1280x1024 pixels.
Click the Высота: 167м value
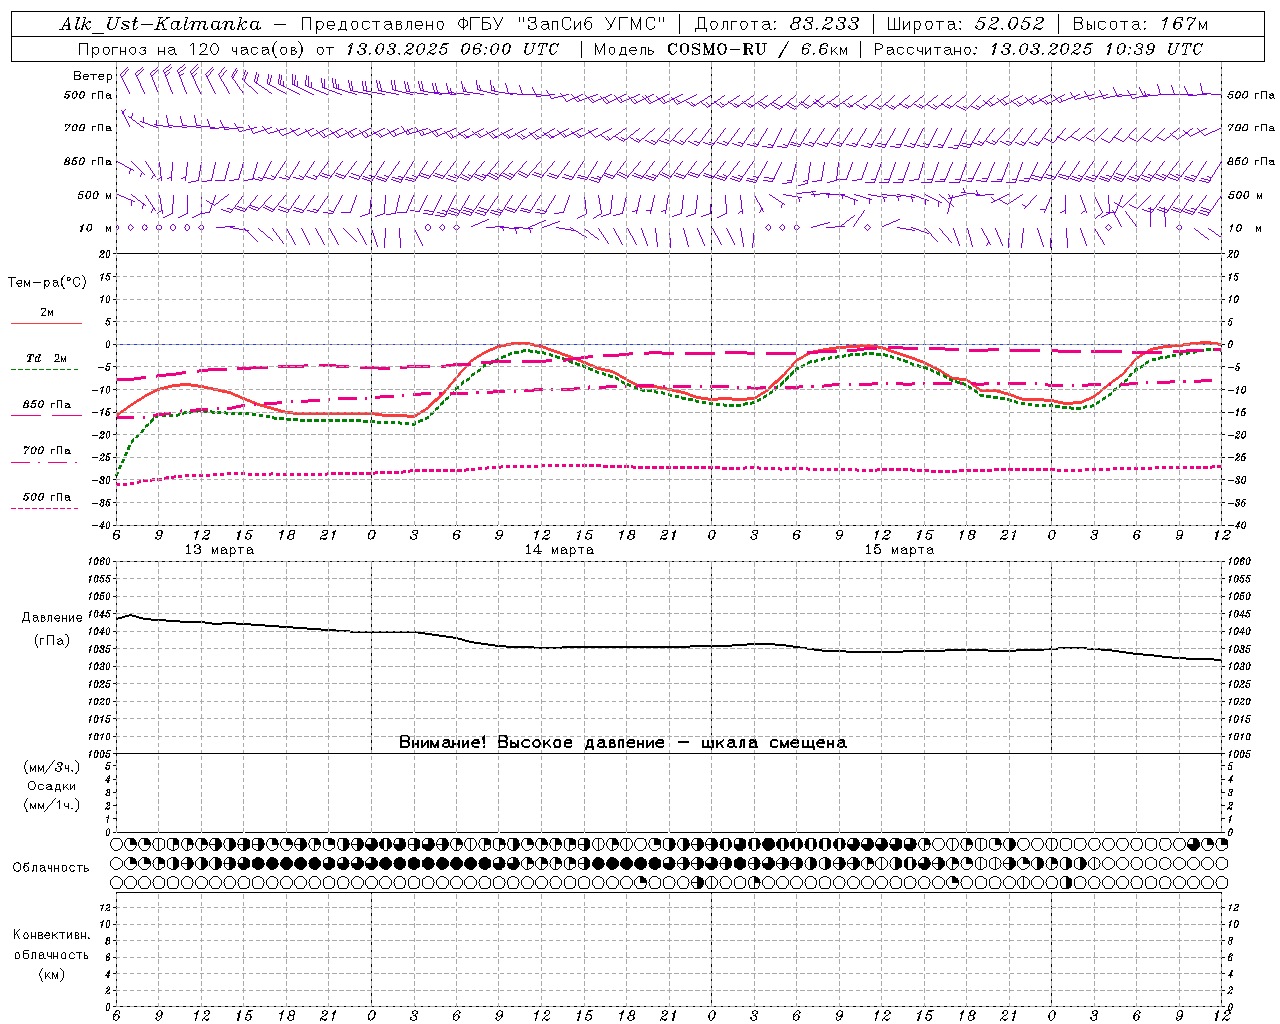coord(1140,24)
